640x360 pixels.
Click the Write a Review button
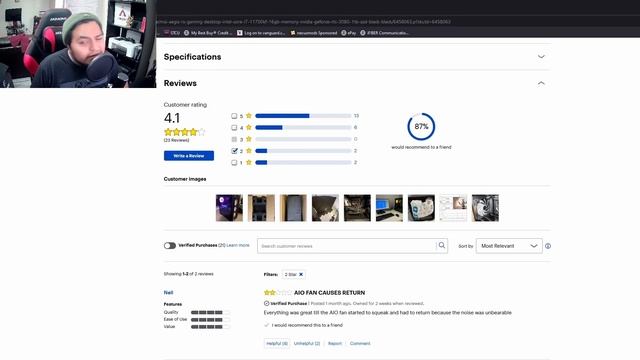click(x=189, y=156)
